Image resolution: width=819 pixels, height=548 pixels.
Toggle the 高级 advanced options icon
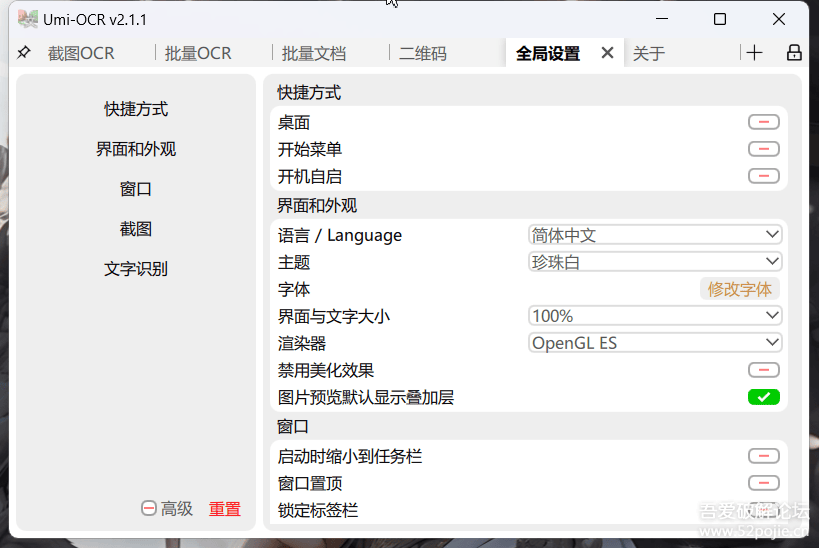click(149, 509)
